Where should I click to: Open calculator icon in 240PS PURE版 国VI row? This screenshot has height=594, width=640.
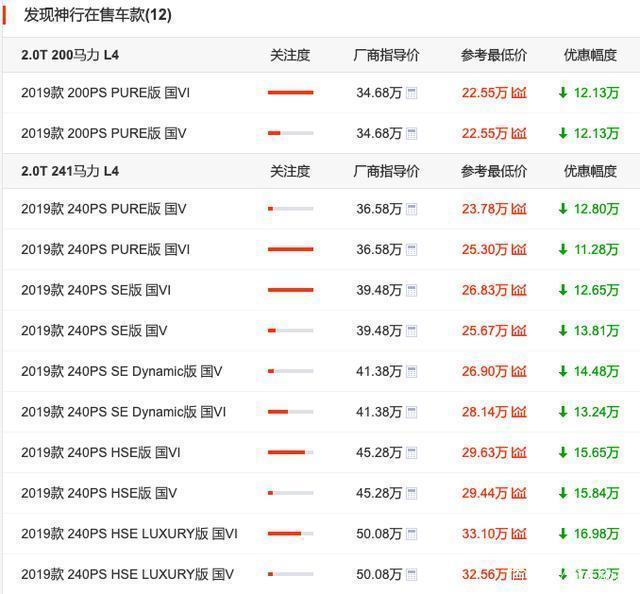(411, 249)
